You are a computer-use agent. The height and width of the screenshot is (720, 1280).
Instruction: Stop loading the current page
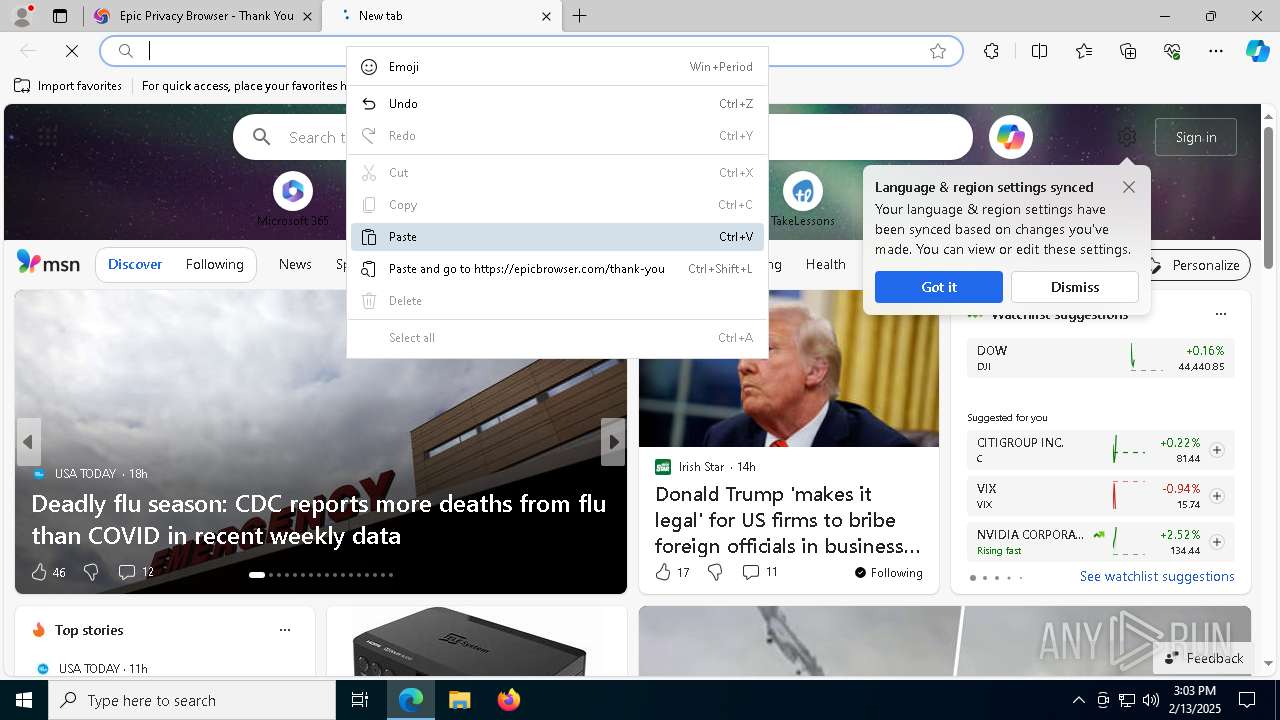tap(72, 51)
